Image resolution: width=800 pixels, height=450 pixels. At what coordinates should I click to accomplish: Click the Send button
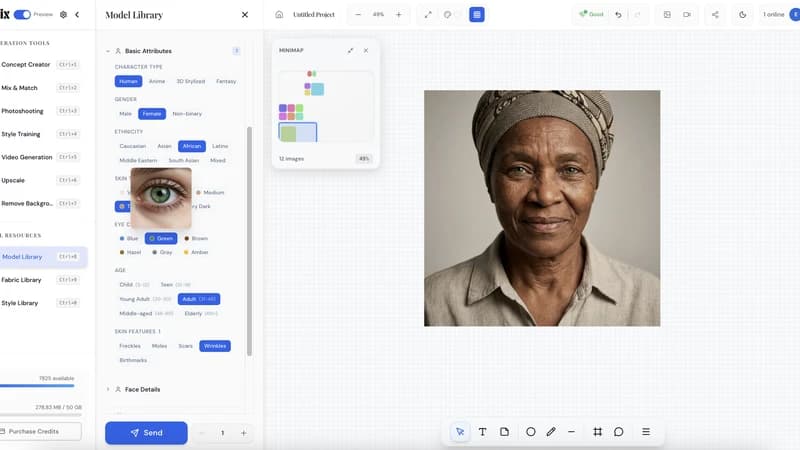coord(146,433)
